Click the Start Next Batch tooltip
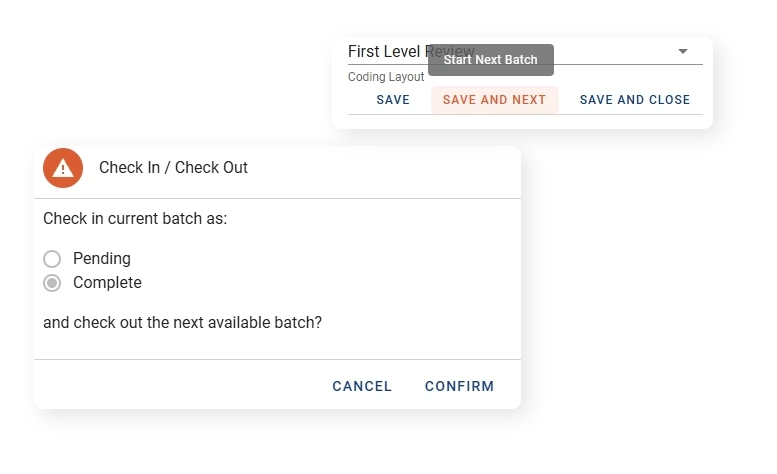777x474 pixels. pos(490,60)
